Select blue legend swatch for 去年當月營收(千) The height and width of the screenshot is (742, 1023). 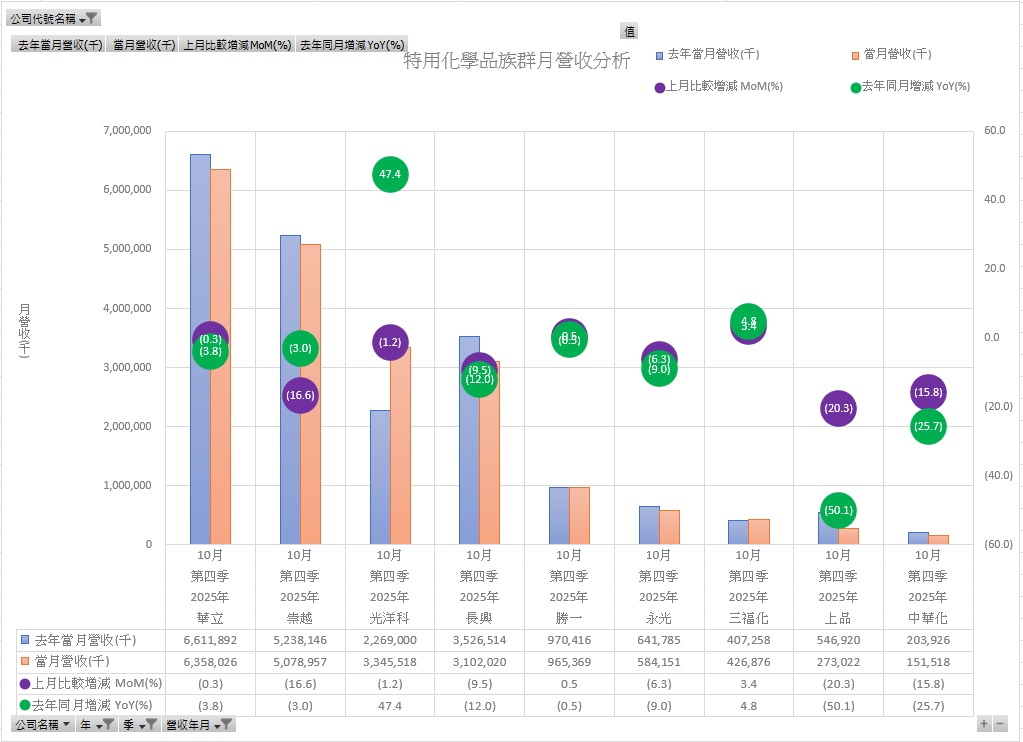[x=660, y=55]
